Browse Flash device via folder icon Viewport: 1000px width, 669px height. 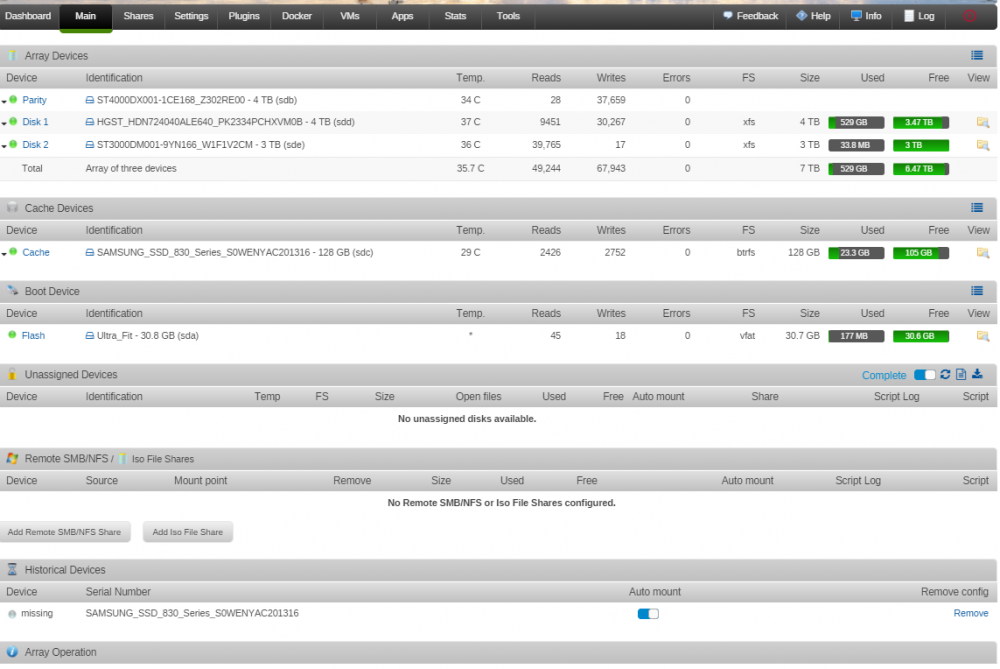982,336
